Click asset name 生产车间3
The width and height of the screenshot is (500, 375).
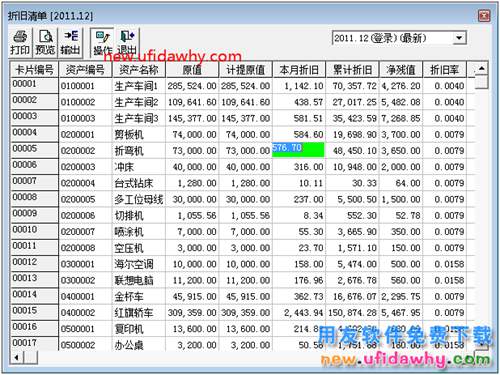(136, 118)
